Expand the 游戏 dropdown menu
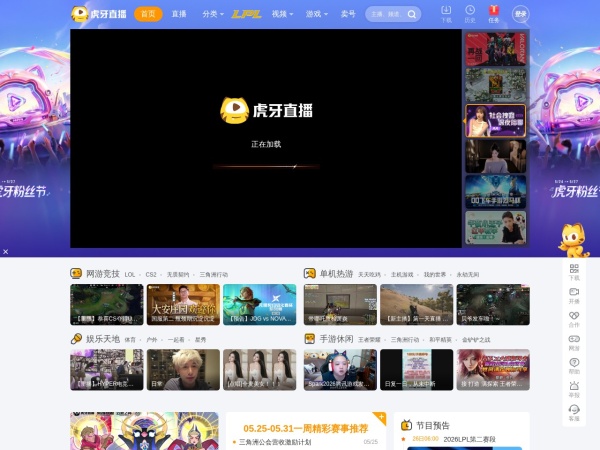The height and width of the screenshot is (450, 600). coord(317,14)
